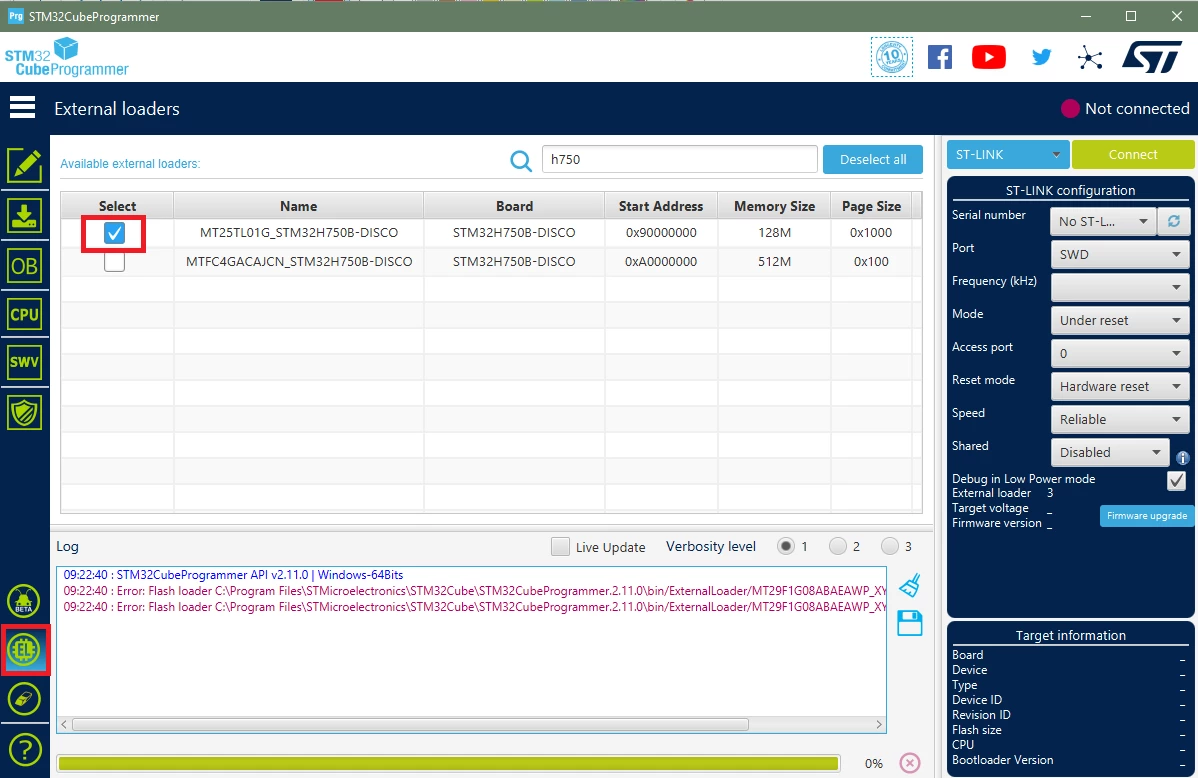Open the Port SWD dropdown
1198x778 pixels.
coord(1120,254)
